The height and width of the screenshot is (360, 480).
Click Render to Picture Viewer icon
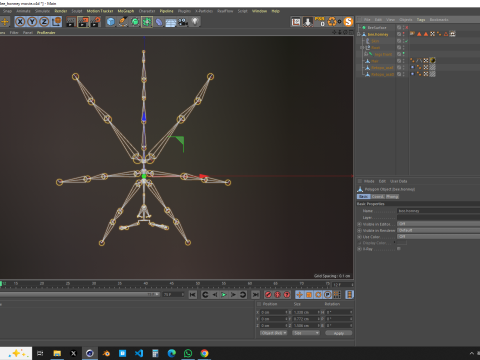click(83, 22)
